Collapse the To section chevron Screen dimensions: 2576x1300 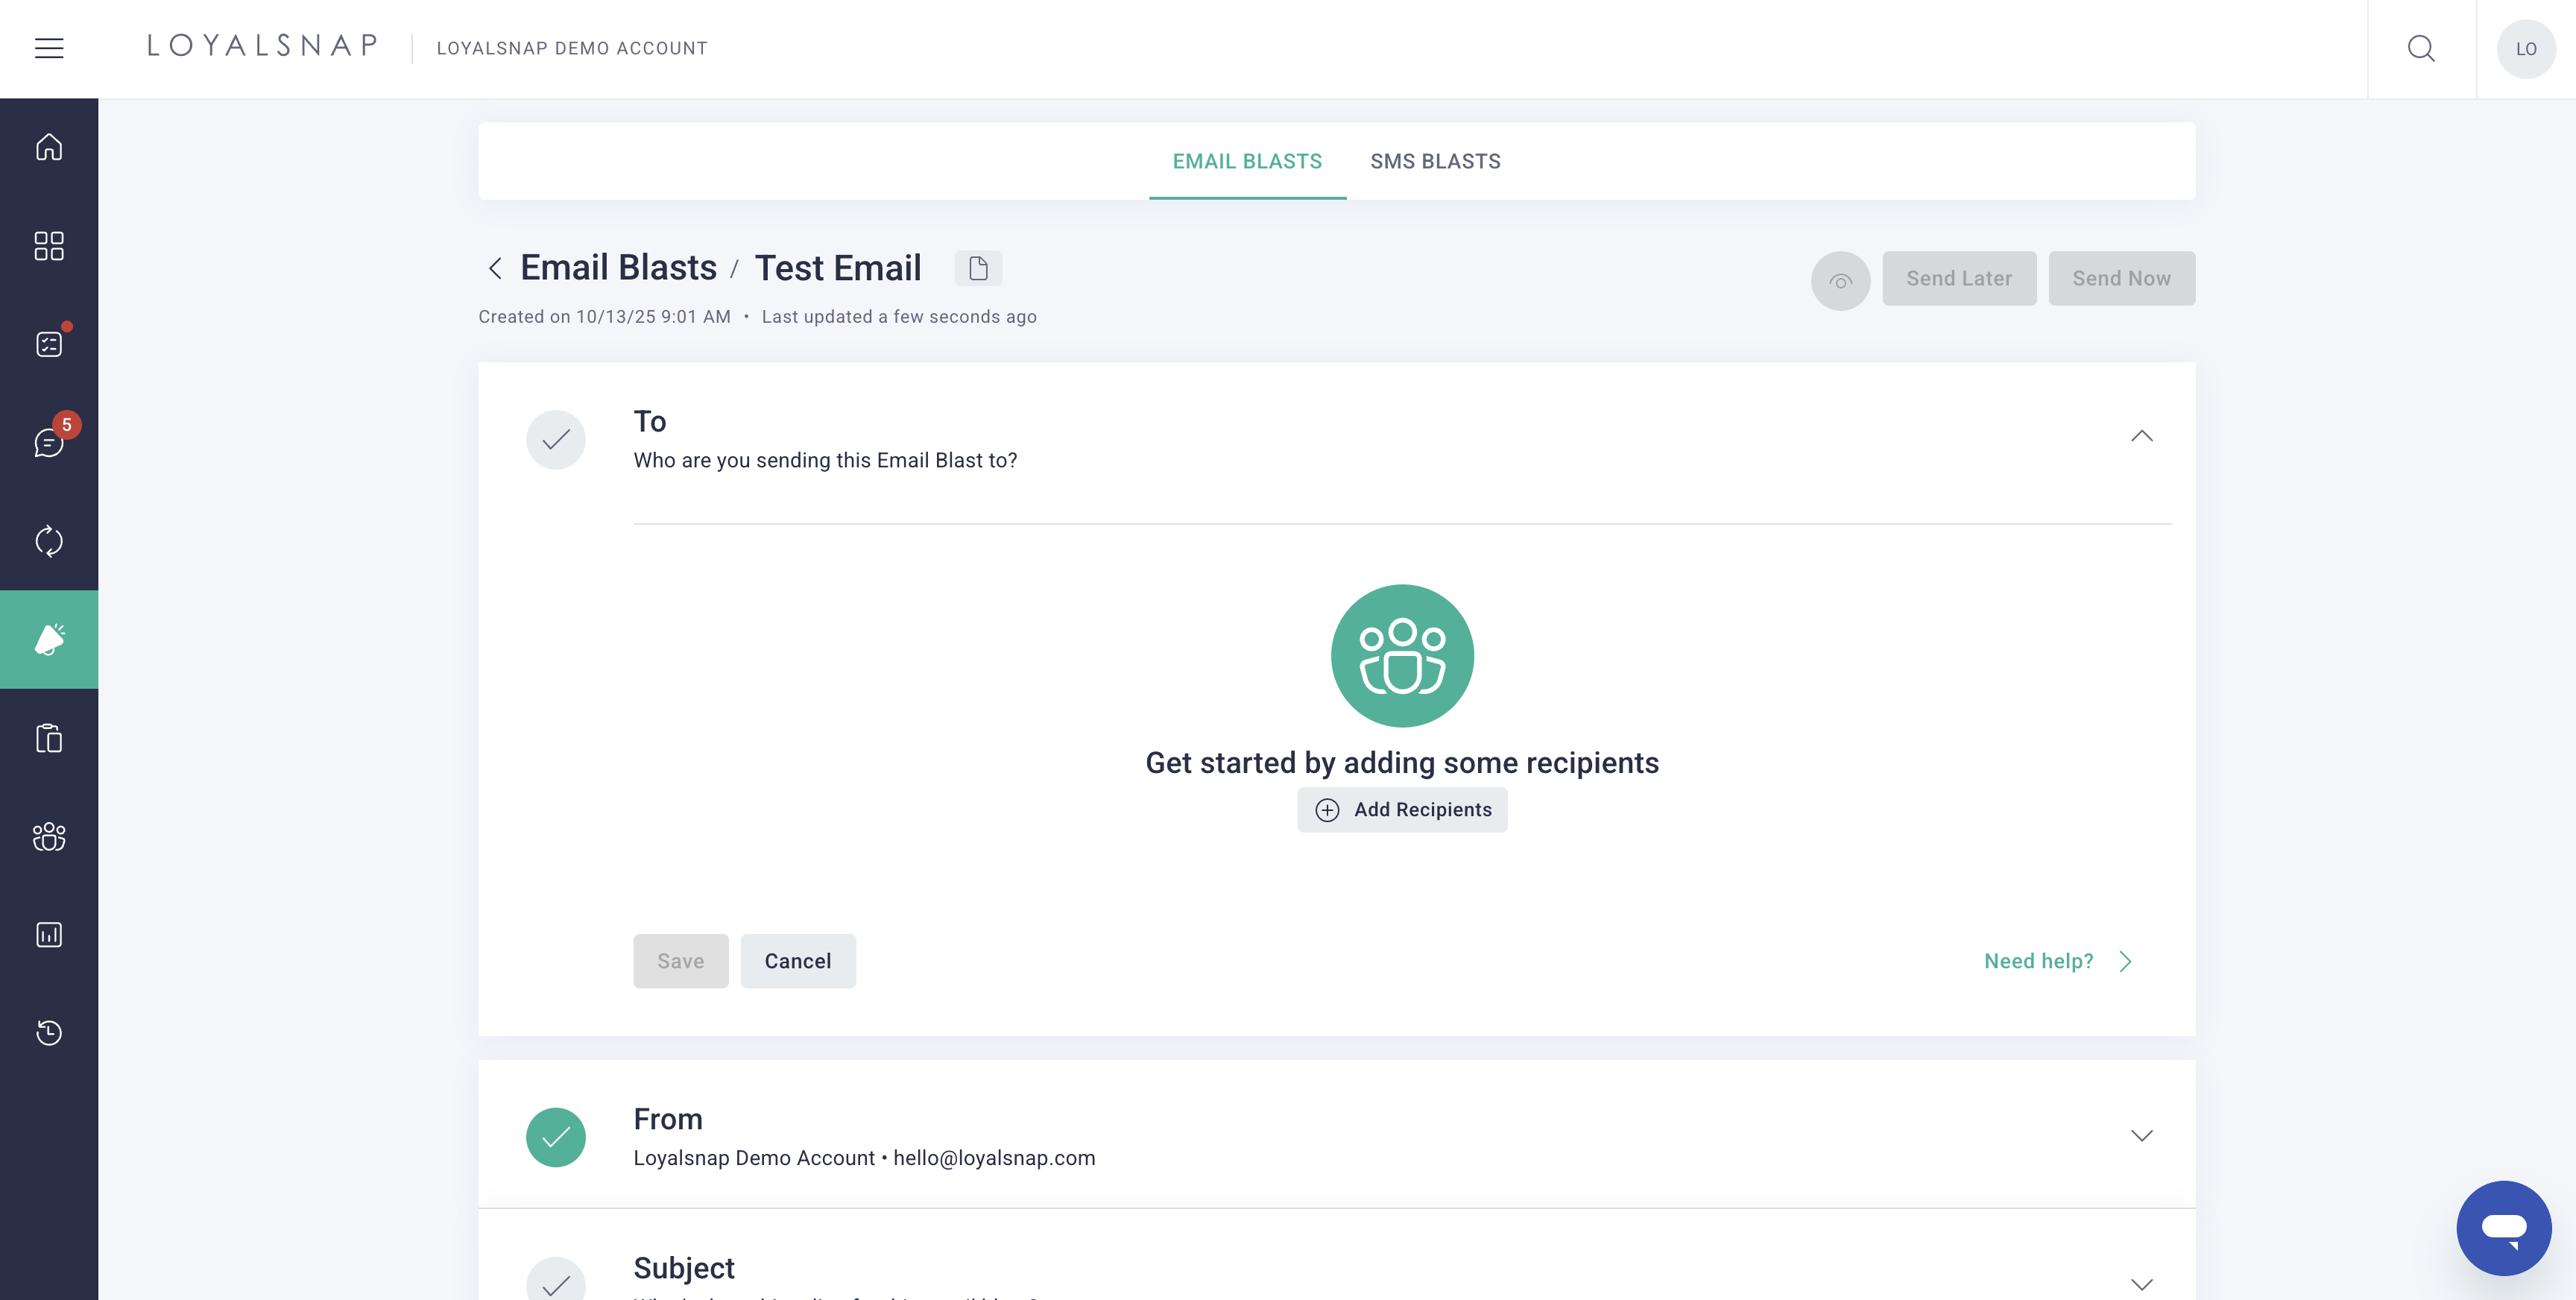coord(2141,436)
